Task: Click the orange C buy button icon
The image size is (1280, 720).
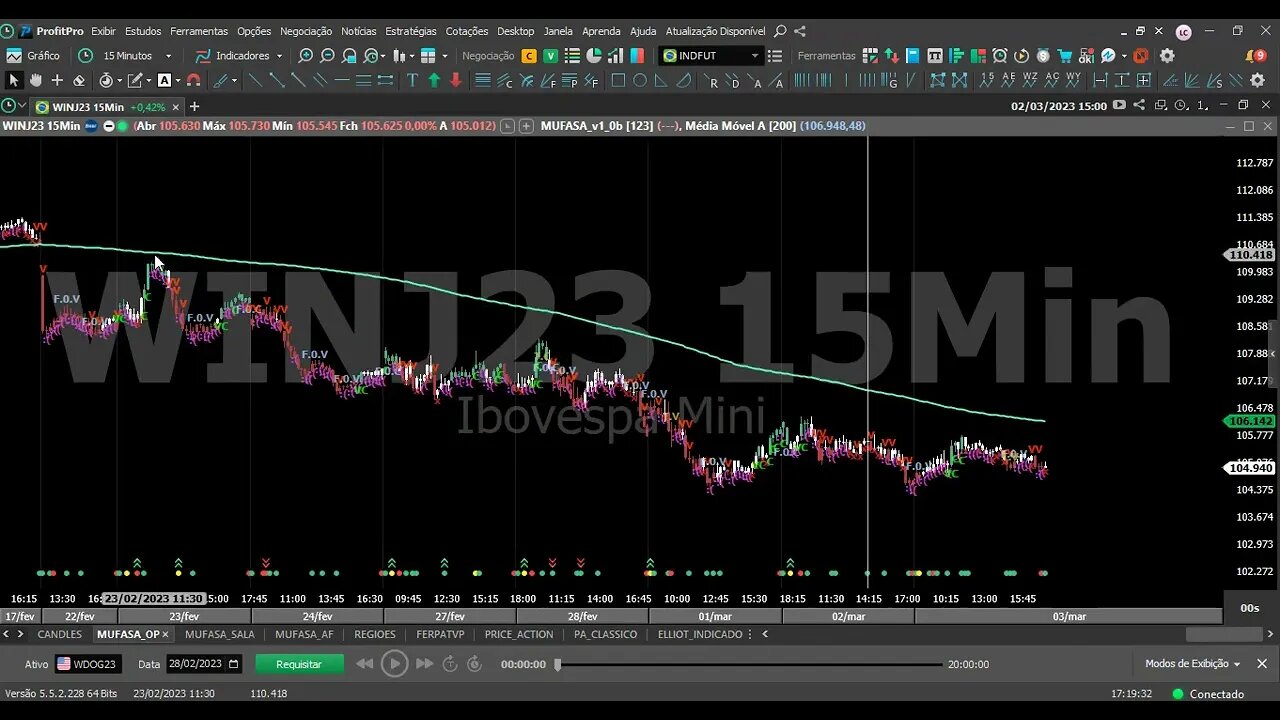Action: (x=529, y=56)
